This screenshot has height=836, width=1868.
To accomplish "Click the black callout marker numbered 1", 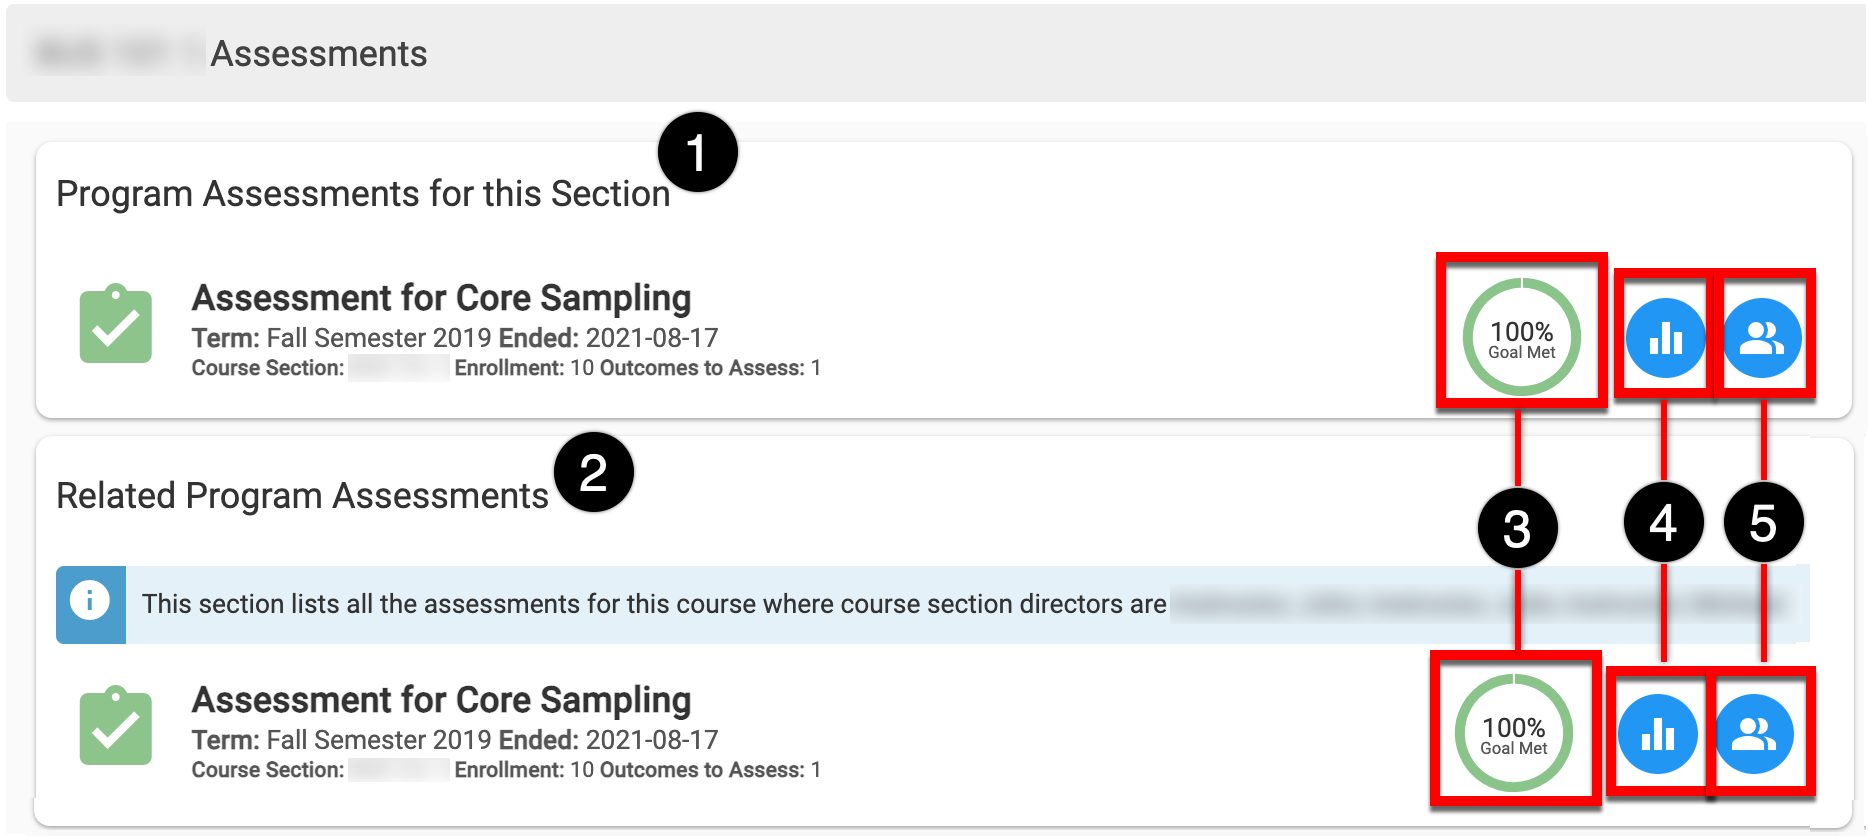I will (x=697, y=152).
